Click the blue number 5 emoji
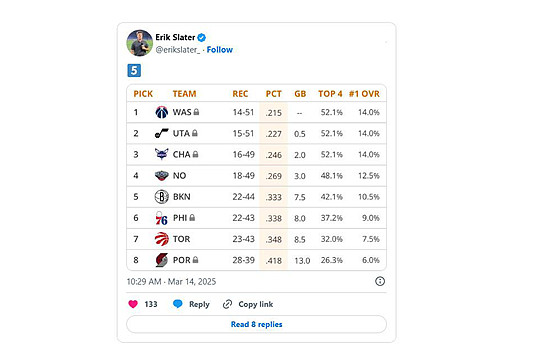Viewport: 540px width, 360px height. pyautogui.click(x=134, y=71)
